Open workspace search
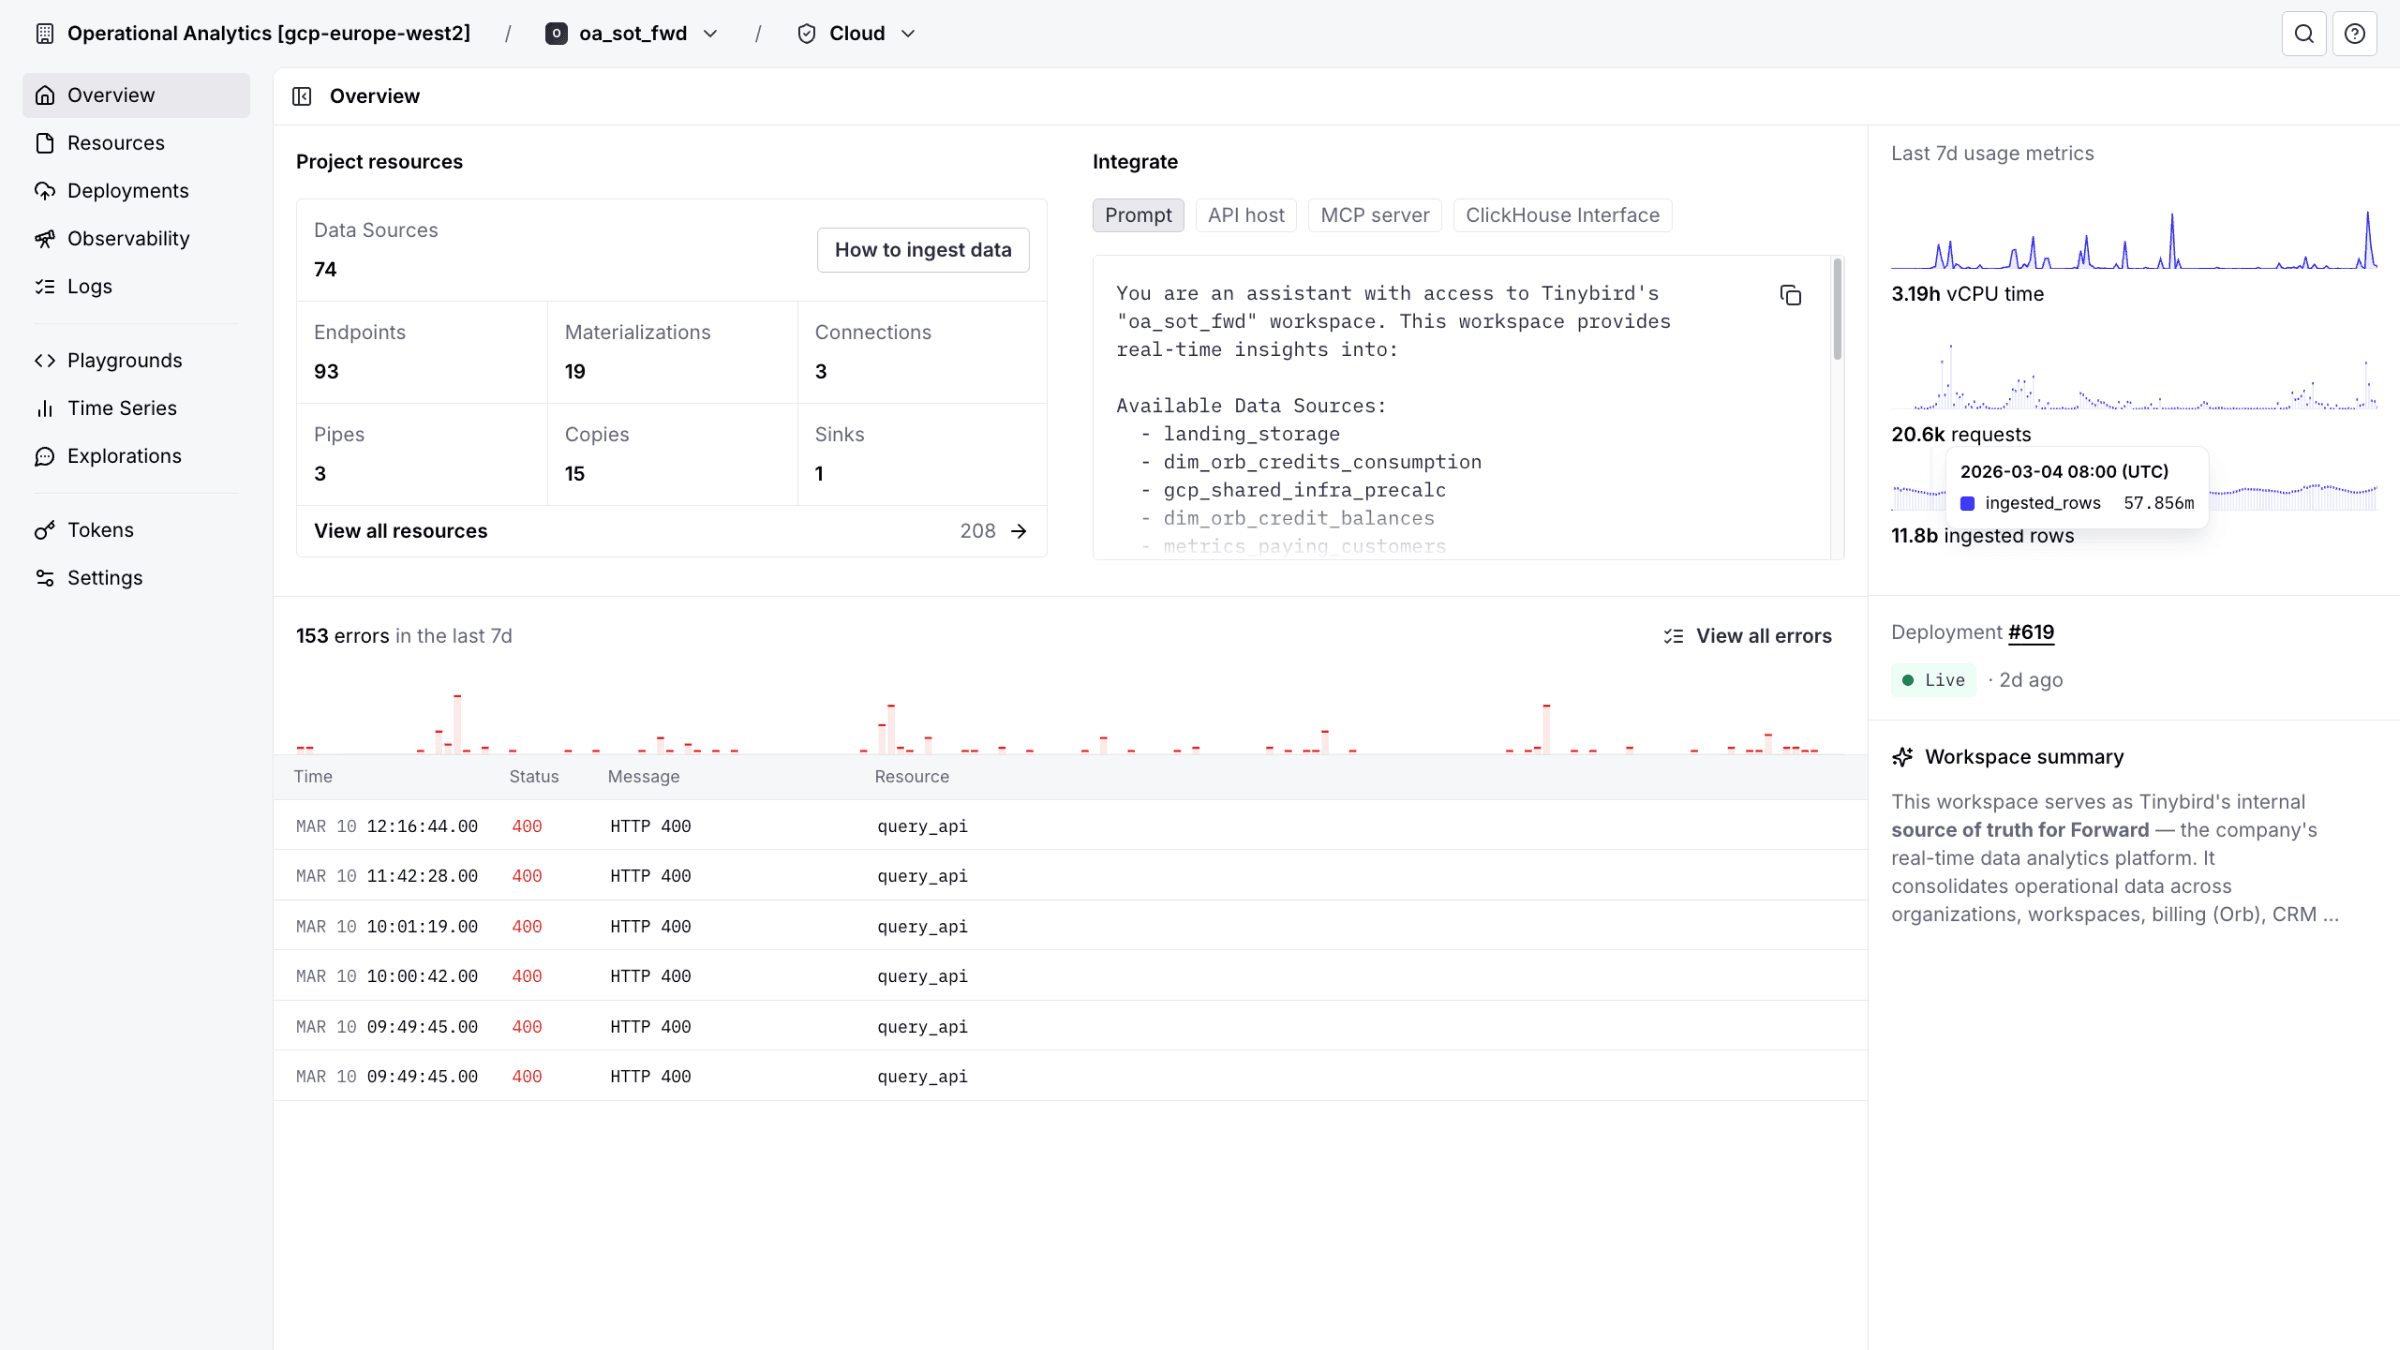2400x1350 pixels. pyautogui.click(x=2304, y=33)
